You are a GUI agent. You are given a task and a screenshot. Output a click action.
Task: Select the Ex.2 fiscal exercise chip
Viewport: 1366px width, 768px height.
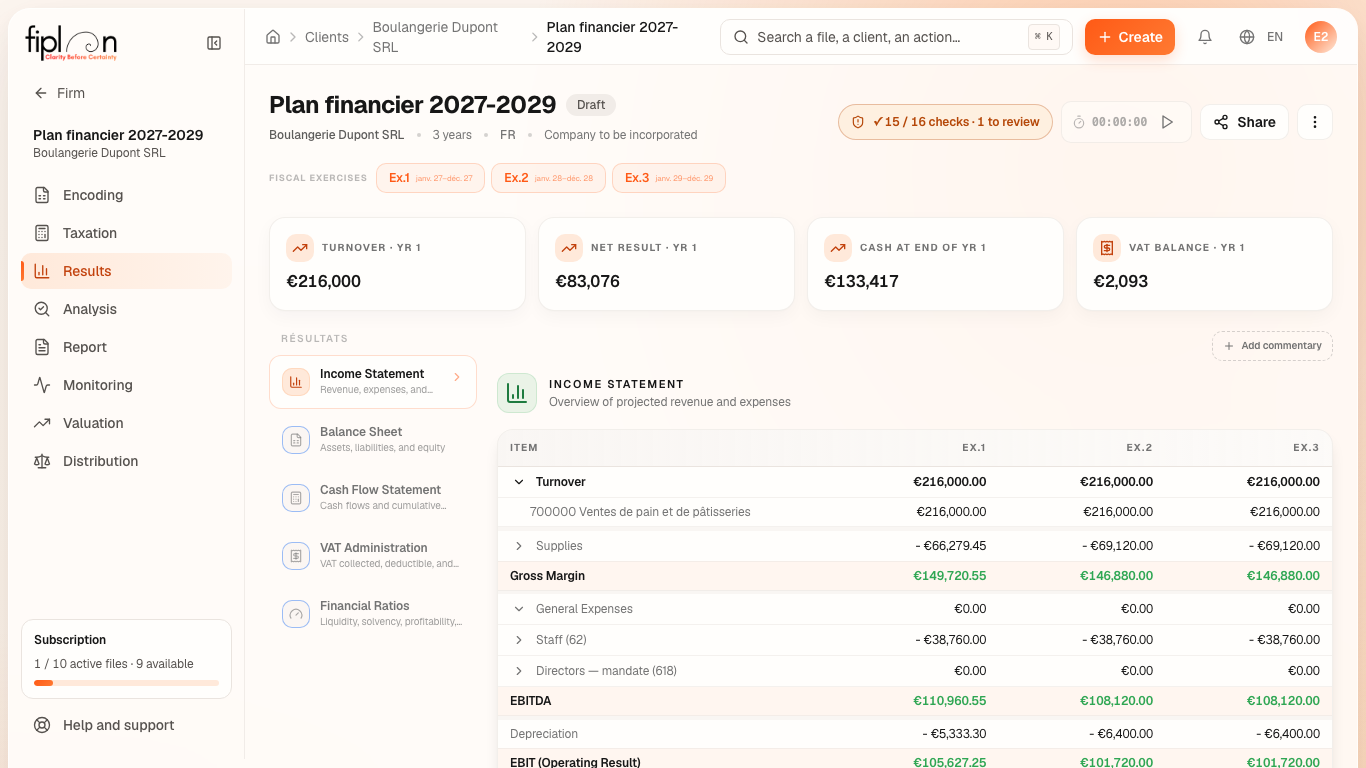(x=548, y=178)
